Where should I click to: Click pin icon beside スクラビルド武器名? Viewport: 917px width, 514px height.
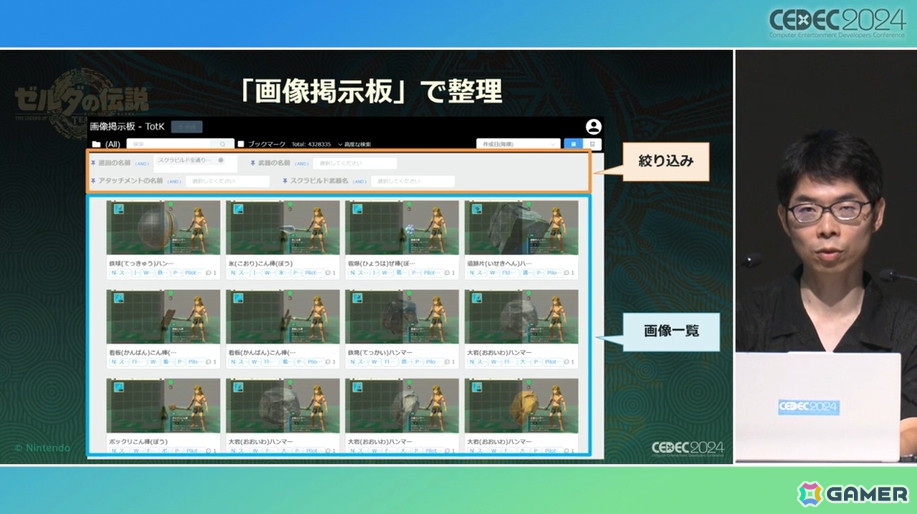coord(285,181)
